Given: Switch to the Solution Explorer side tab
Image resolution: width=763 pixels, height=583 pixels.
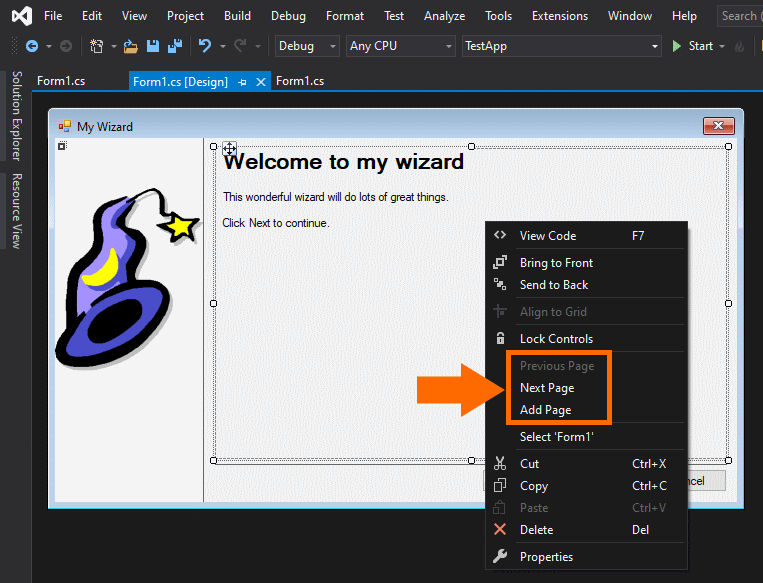Looking at the screenshot, I should point(16,116).
